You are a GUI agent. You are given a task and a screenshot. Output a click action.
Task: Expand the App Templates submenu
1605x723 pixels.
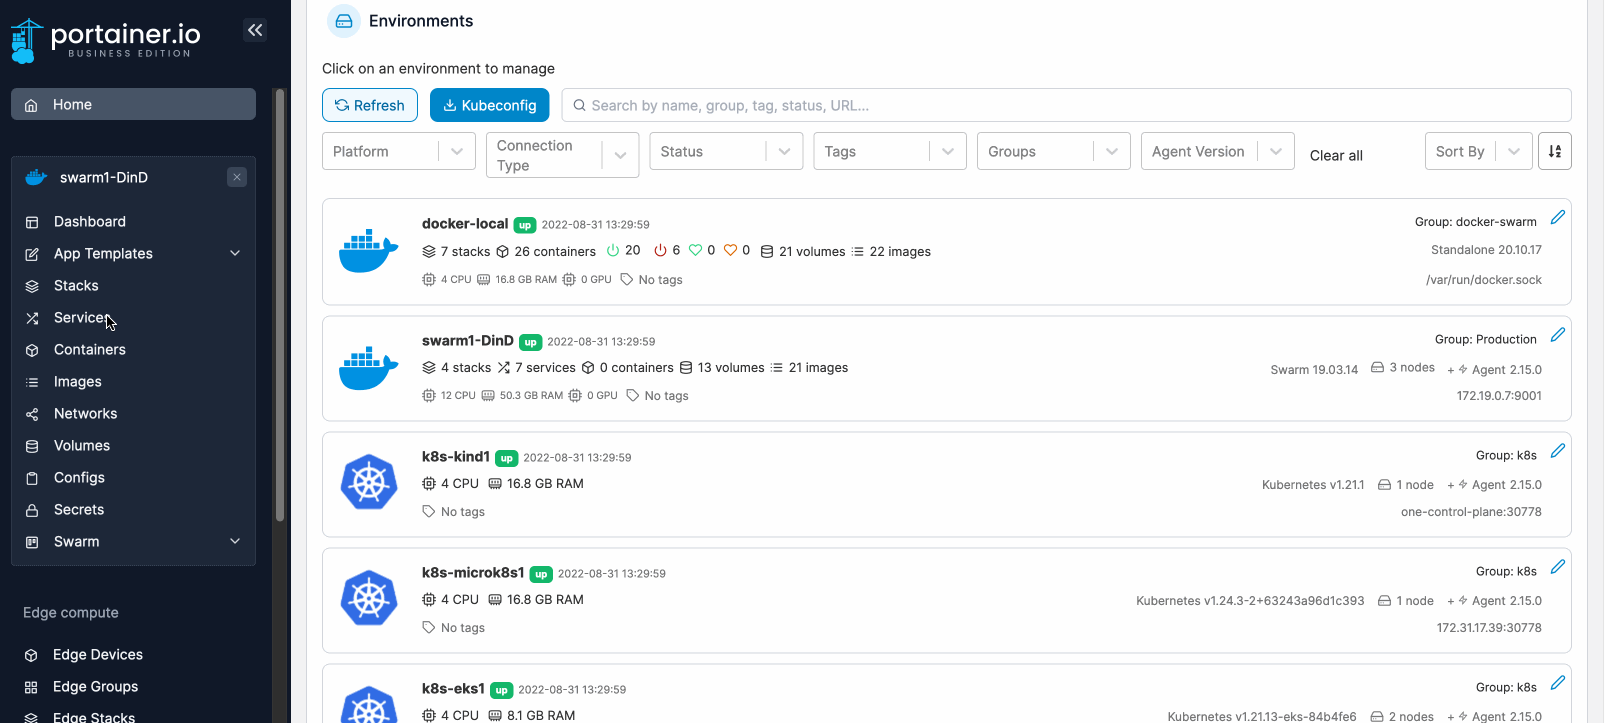point(235,253)
